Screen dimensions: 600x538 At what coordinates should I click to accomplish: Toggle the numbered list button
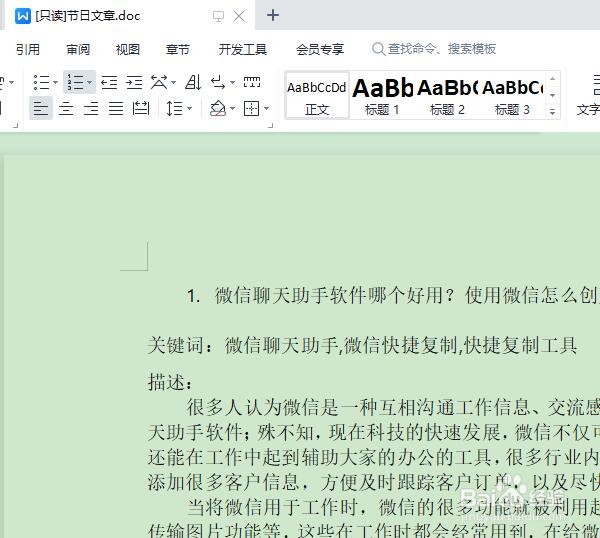point(75,82)
